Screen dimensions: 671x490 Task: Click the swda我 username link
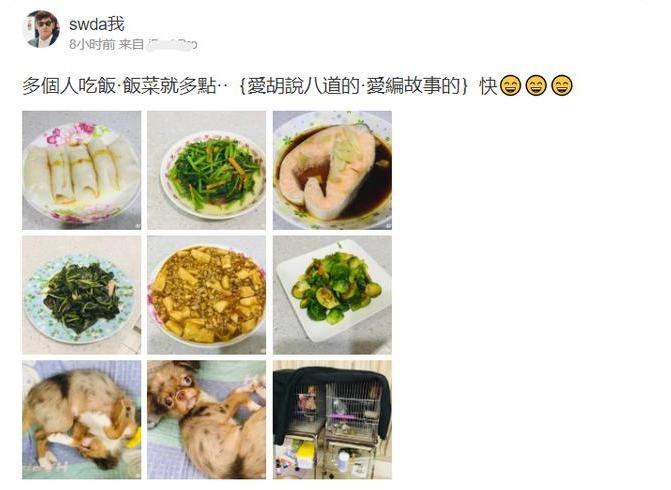[97, 24]
